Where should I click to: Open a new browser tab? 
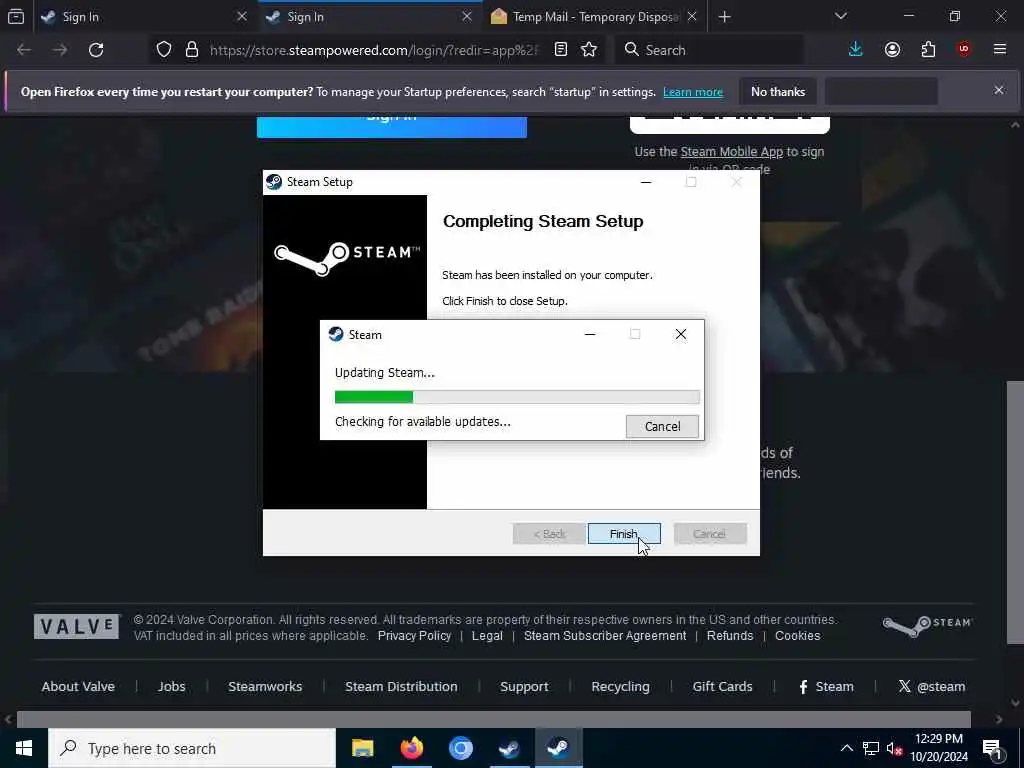coord(724,17)
